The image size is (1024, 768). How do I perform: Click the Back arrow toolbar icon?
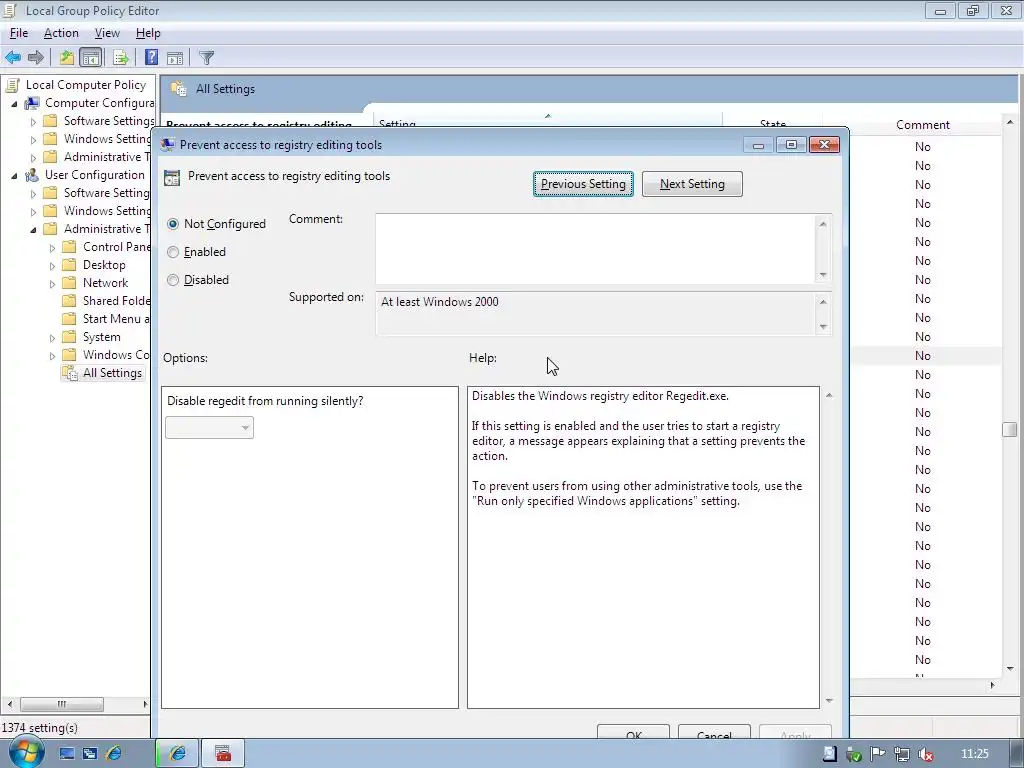pyautogui.click(x=13, y=57)
